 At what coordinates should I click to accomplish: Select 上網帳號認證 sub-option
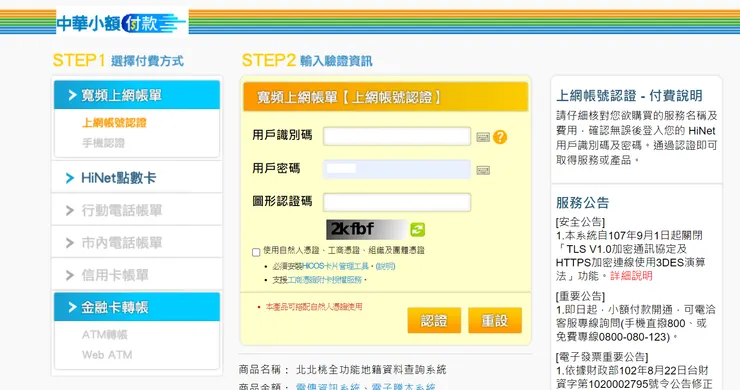(114, 123)
